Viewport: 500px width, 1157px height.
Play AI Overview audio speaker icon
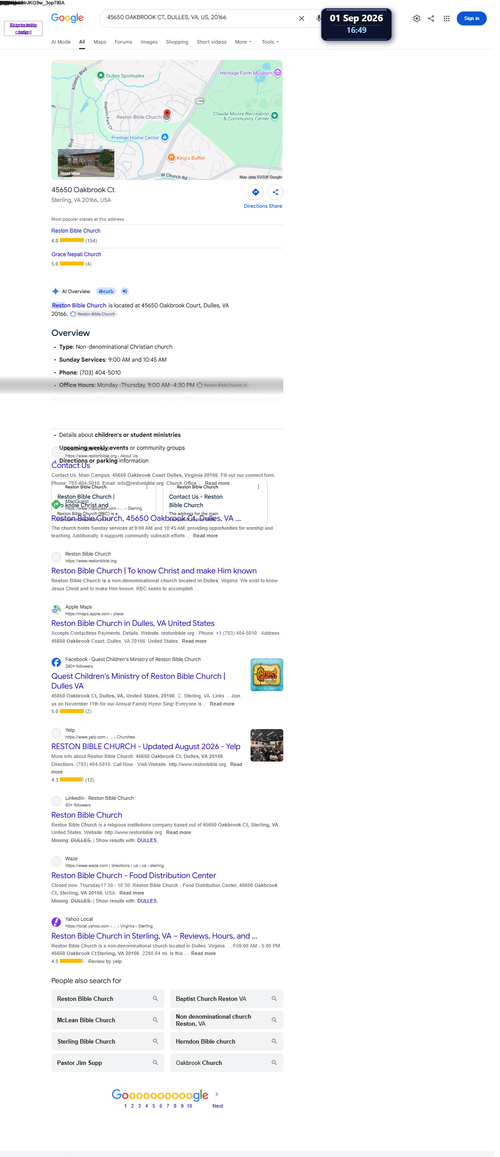(125, 291)
